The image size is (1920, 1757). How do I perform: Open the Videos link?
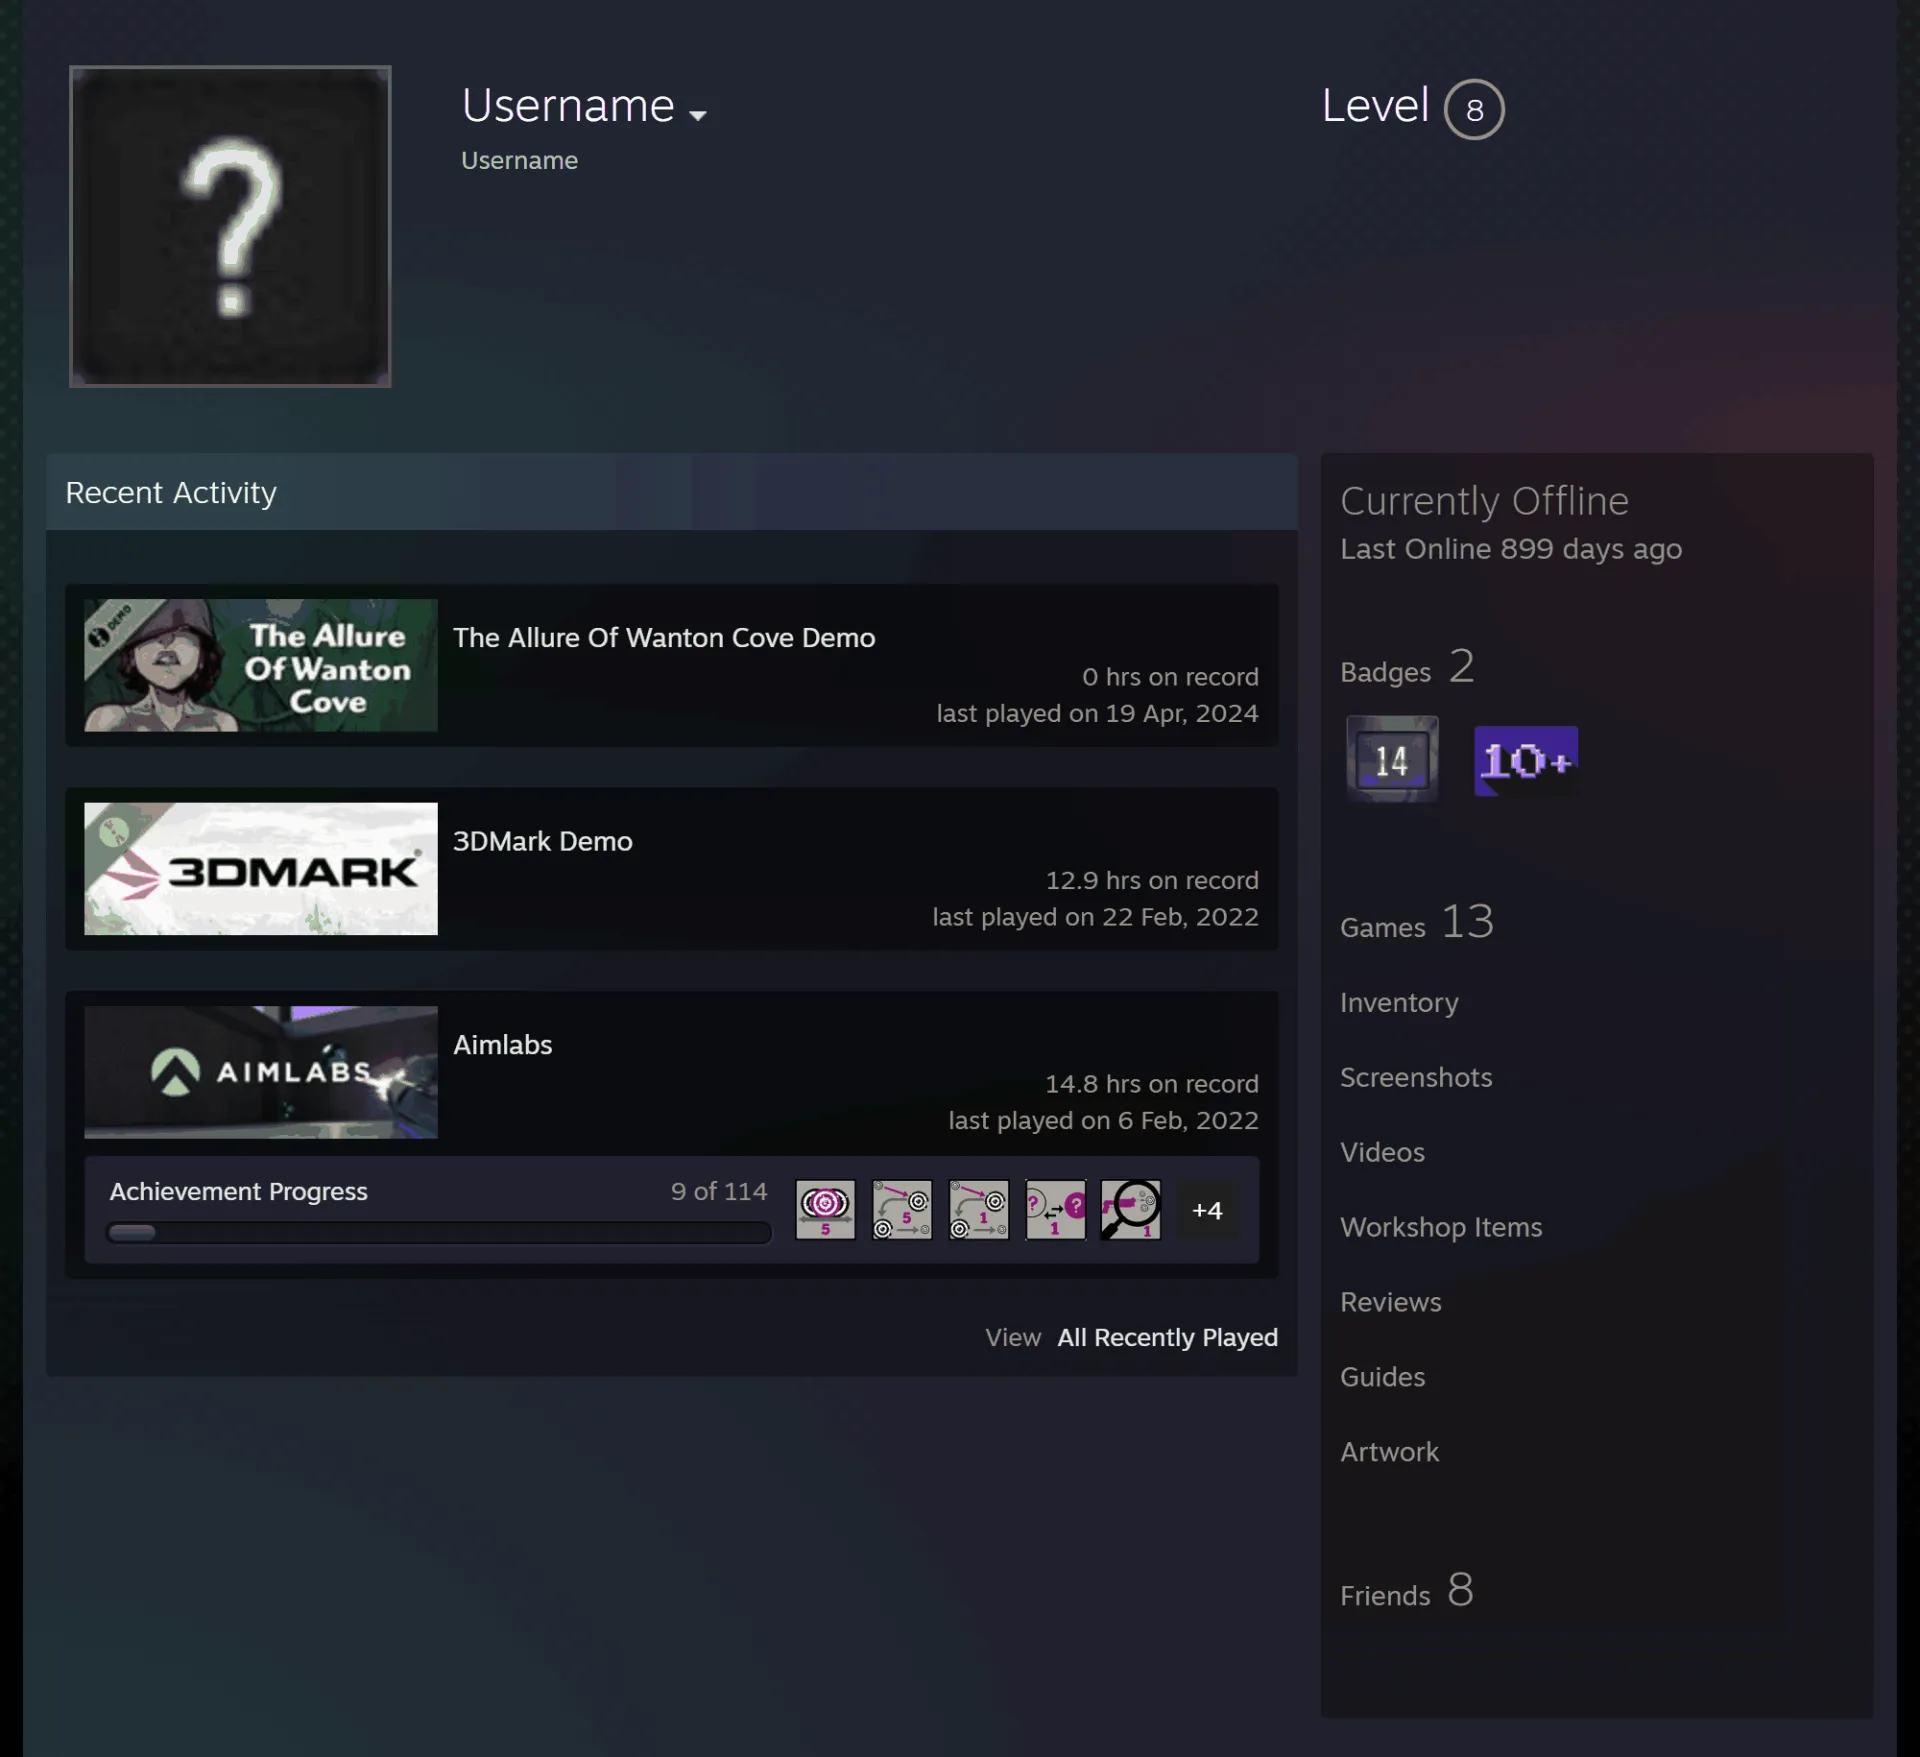coord(1382,1152)
